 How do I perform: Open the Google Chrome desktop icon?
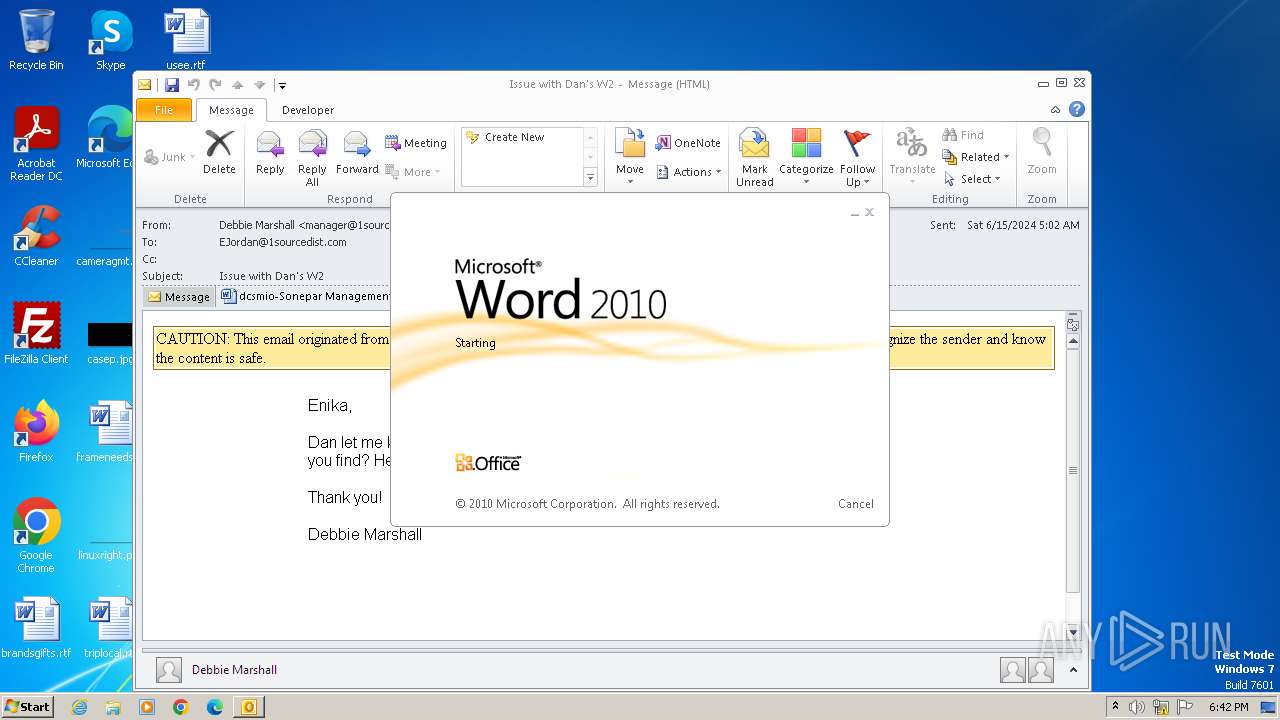[36, 535]
